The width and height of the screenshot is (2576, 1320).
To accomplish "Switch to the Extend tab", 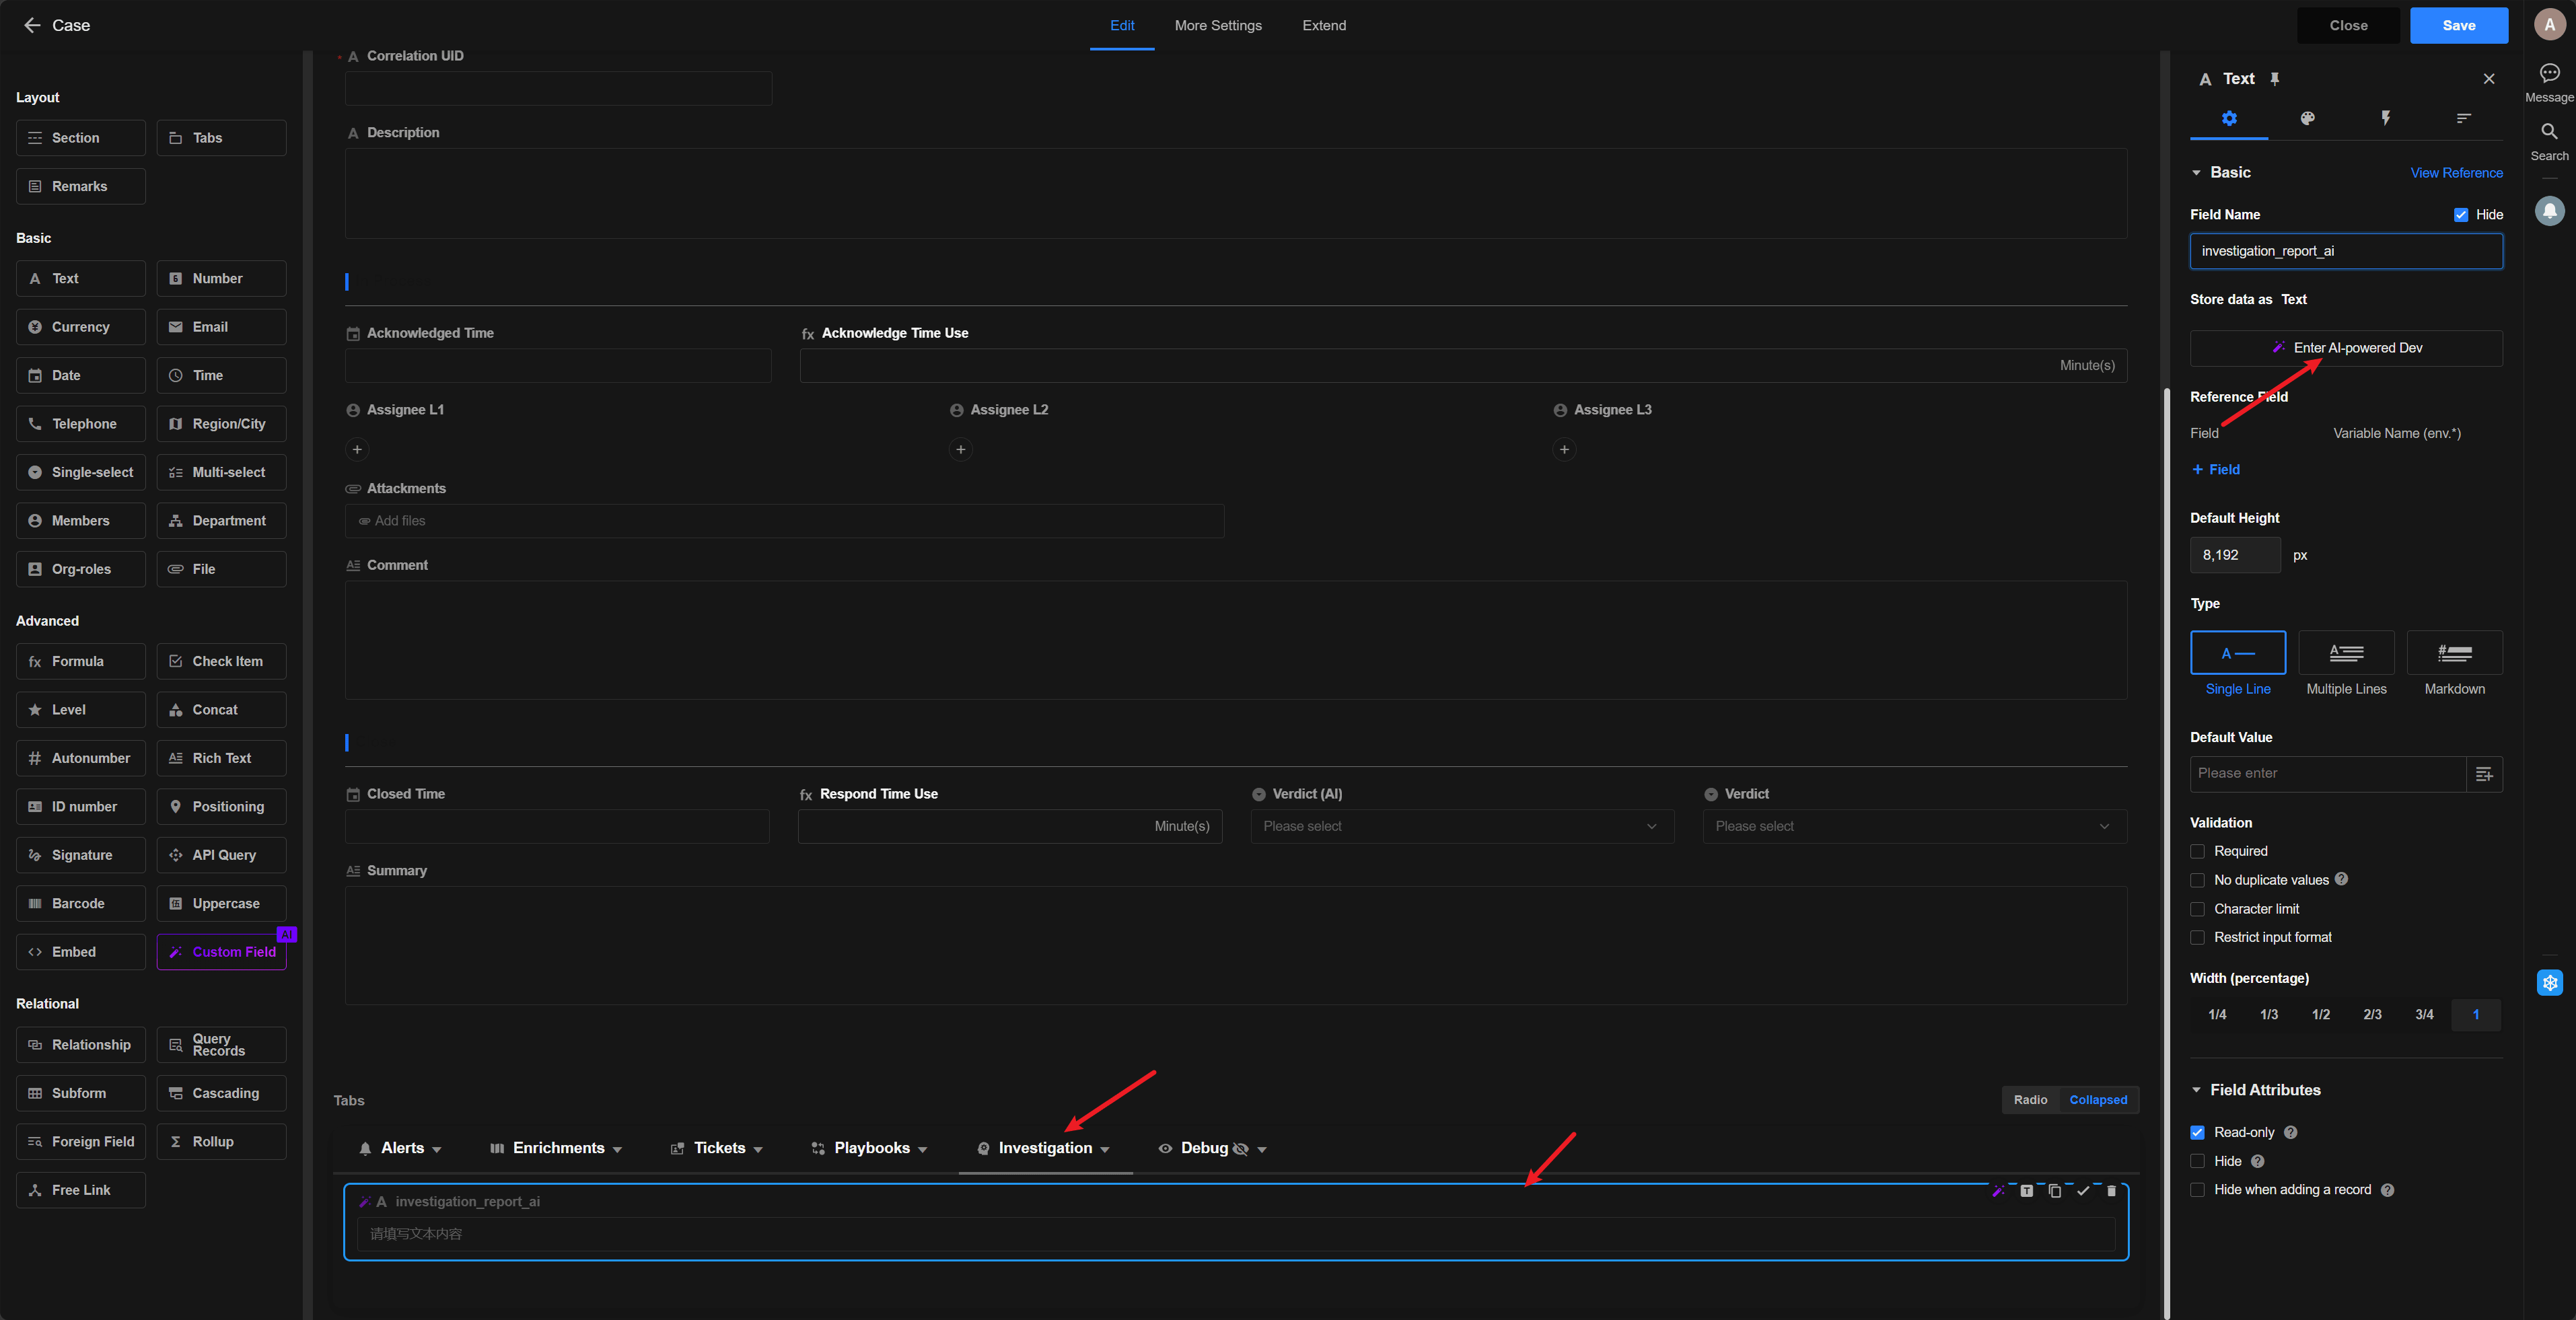I will pos(1324,25).
